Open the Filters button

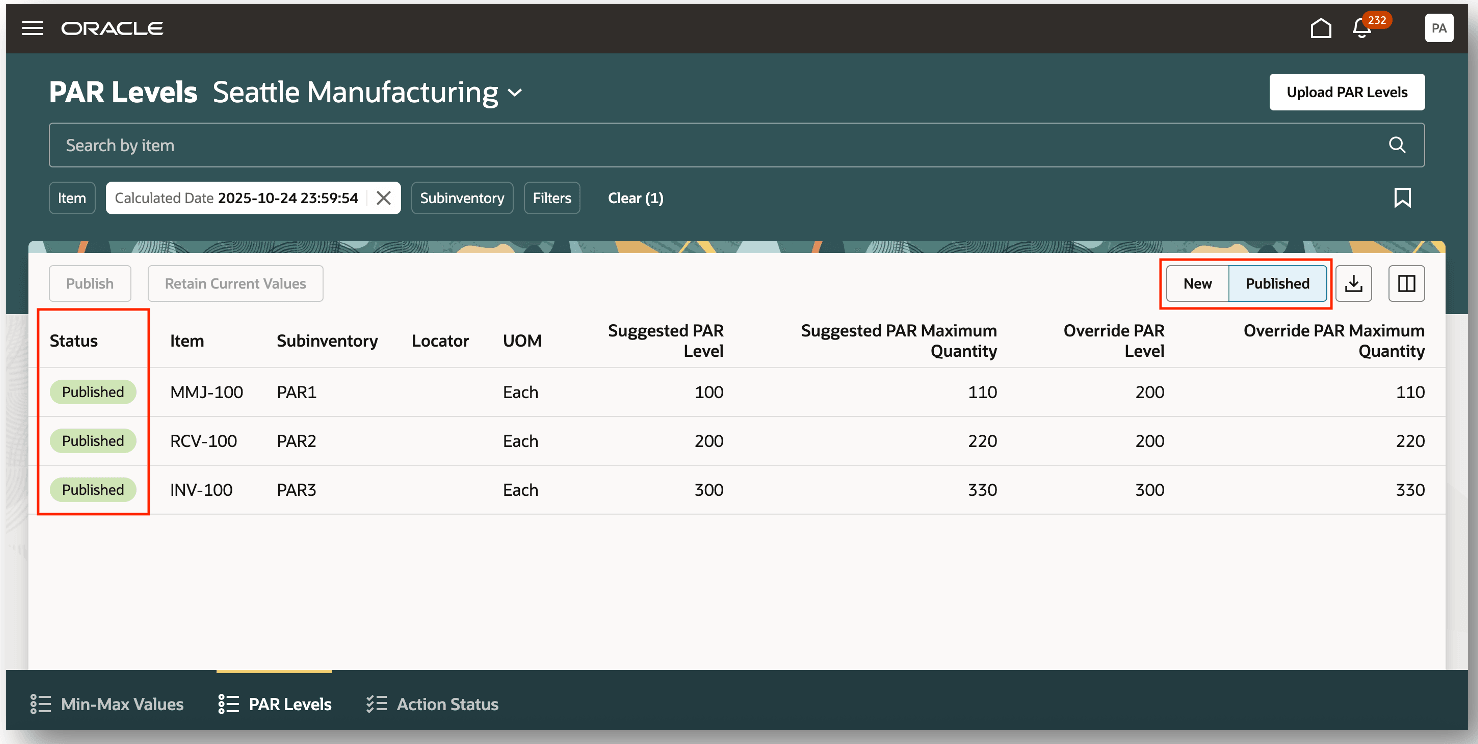(x=552, y=198)
